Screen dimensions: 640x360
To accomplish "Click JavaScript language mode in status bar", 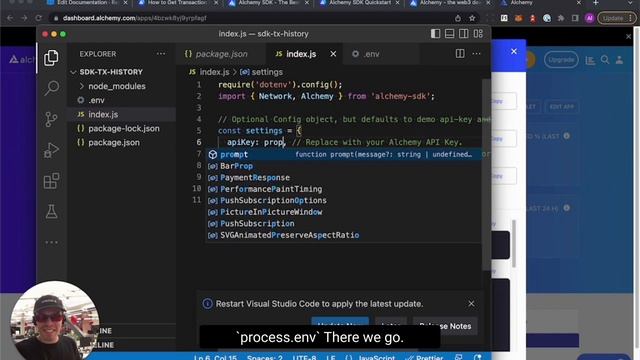I will click(376, 357).
